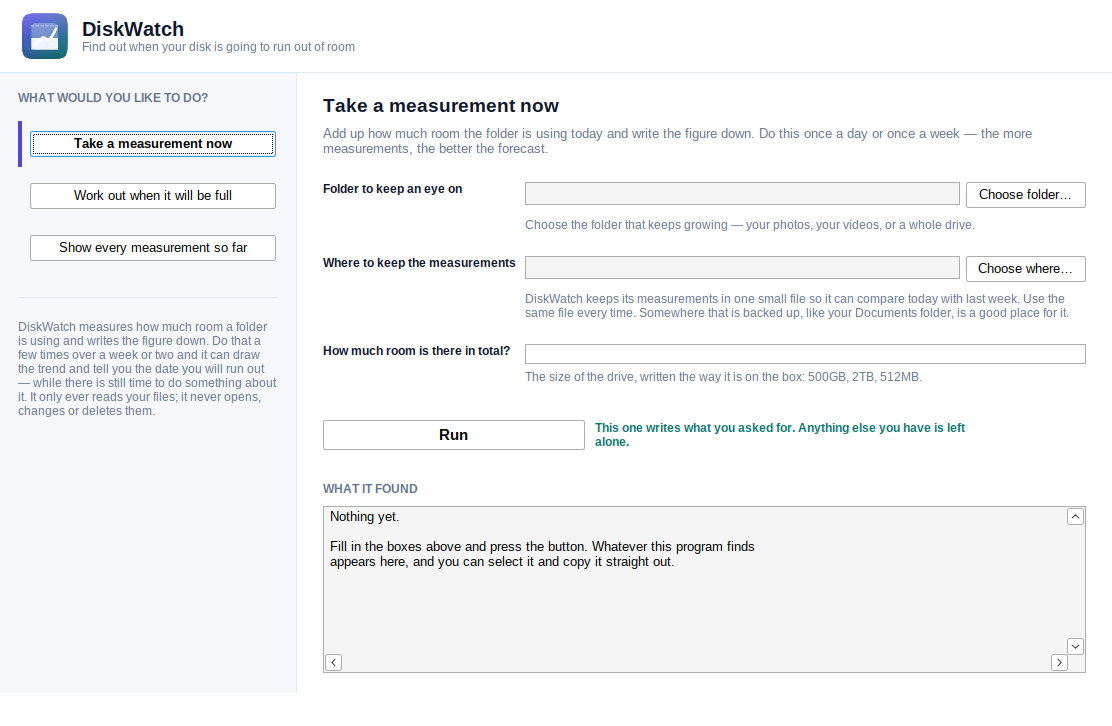Click the green 'This one writes what you asked for' note
1112x726 pixels.
pos(779,435)
